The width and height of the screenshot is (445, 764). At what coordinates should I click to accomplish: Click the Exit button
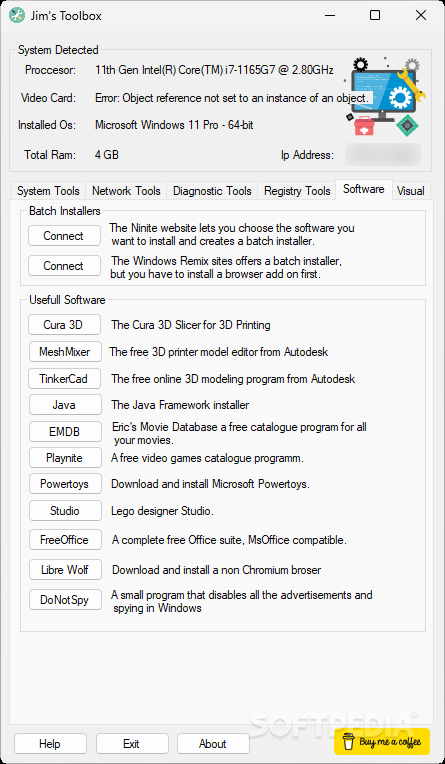[x=132, y=744]
